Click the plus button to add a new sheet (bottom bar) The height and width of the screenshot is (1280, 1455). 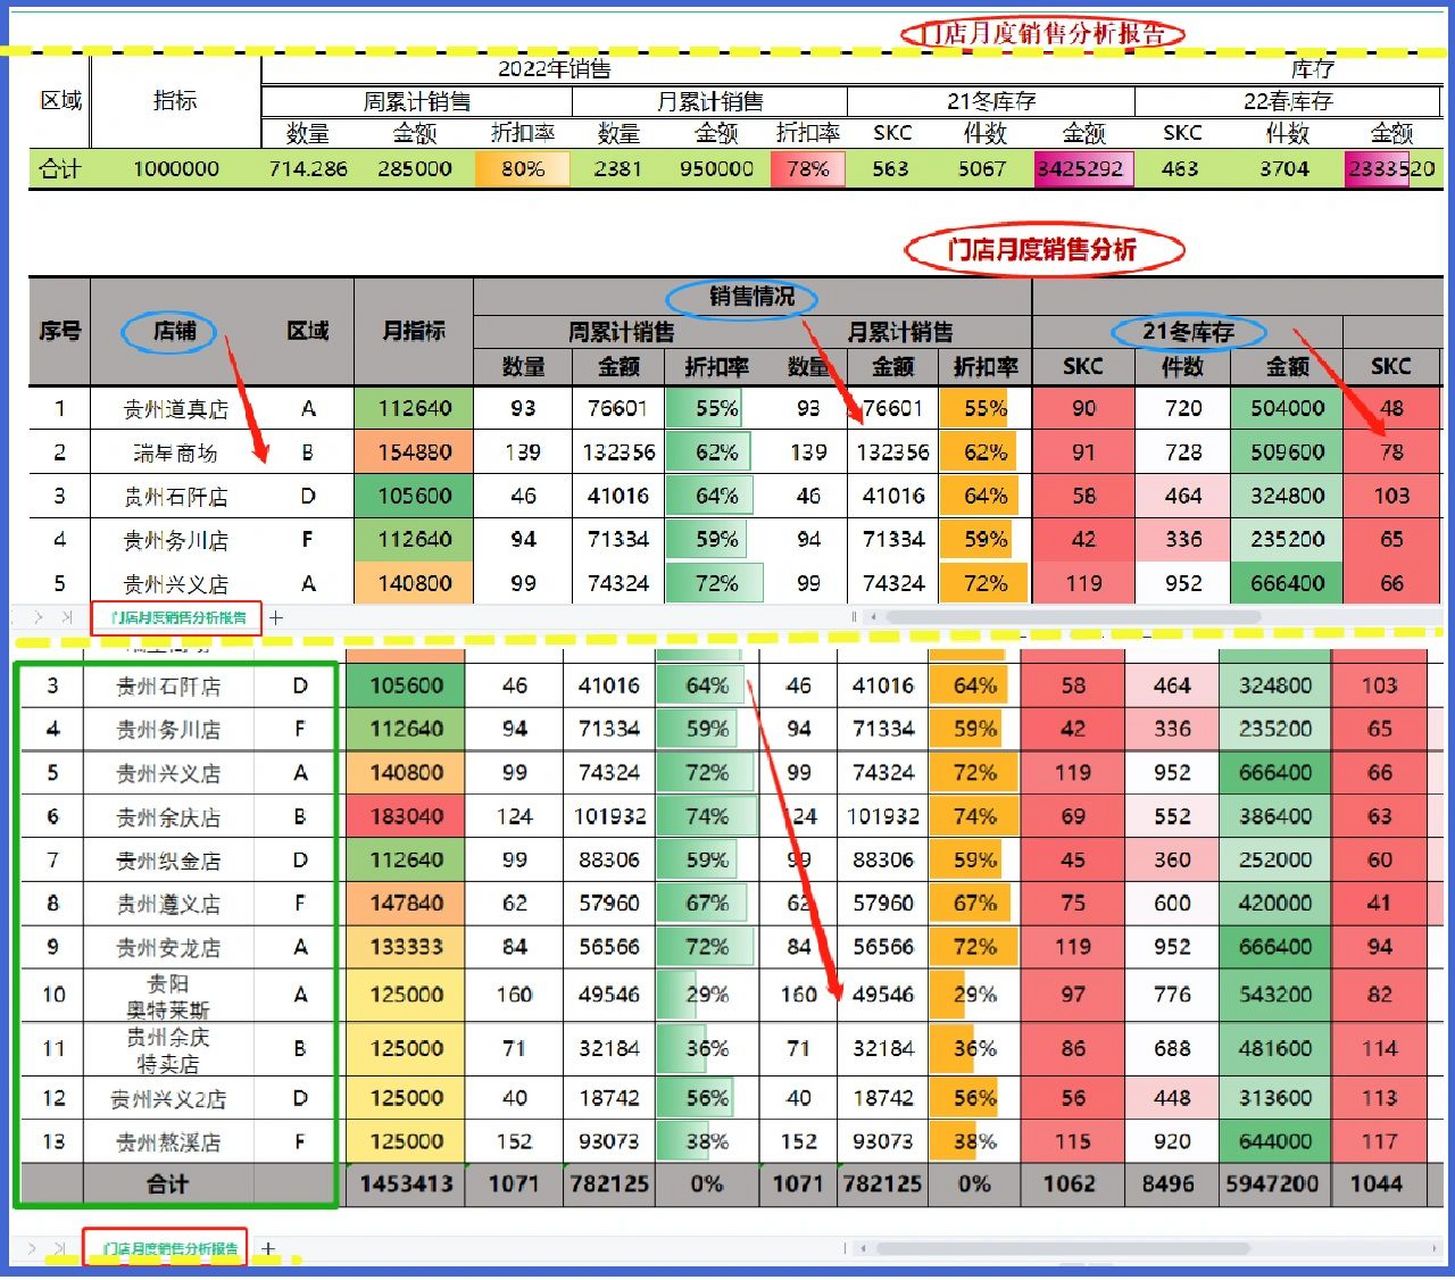coord(267,1247)
